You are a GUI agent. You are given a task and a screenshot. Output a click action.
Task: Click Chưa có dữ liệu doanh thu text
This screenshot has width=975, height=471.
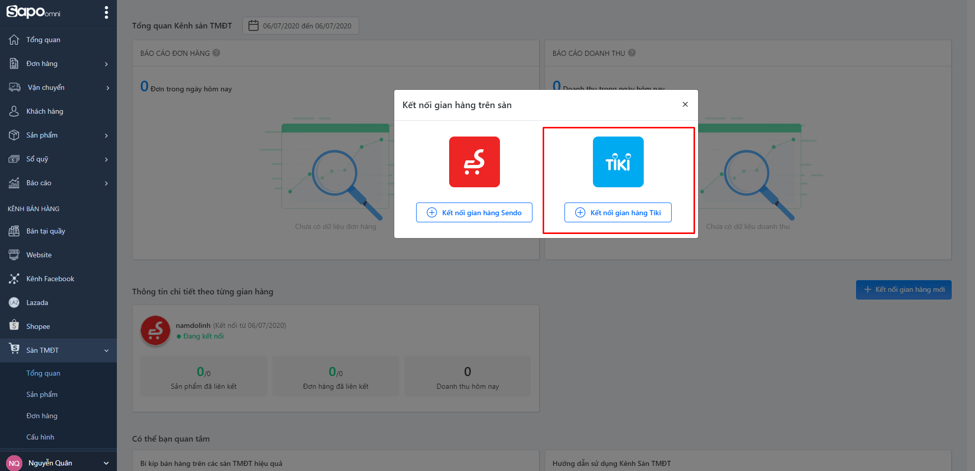[x=748, y=227]
